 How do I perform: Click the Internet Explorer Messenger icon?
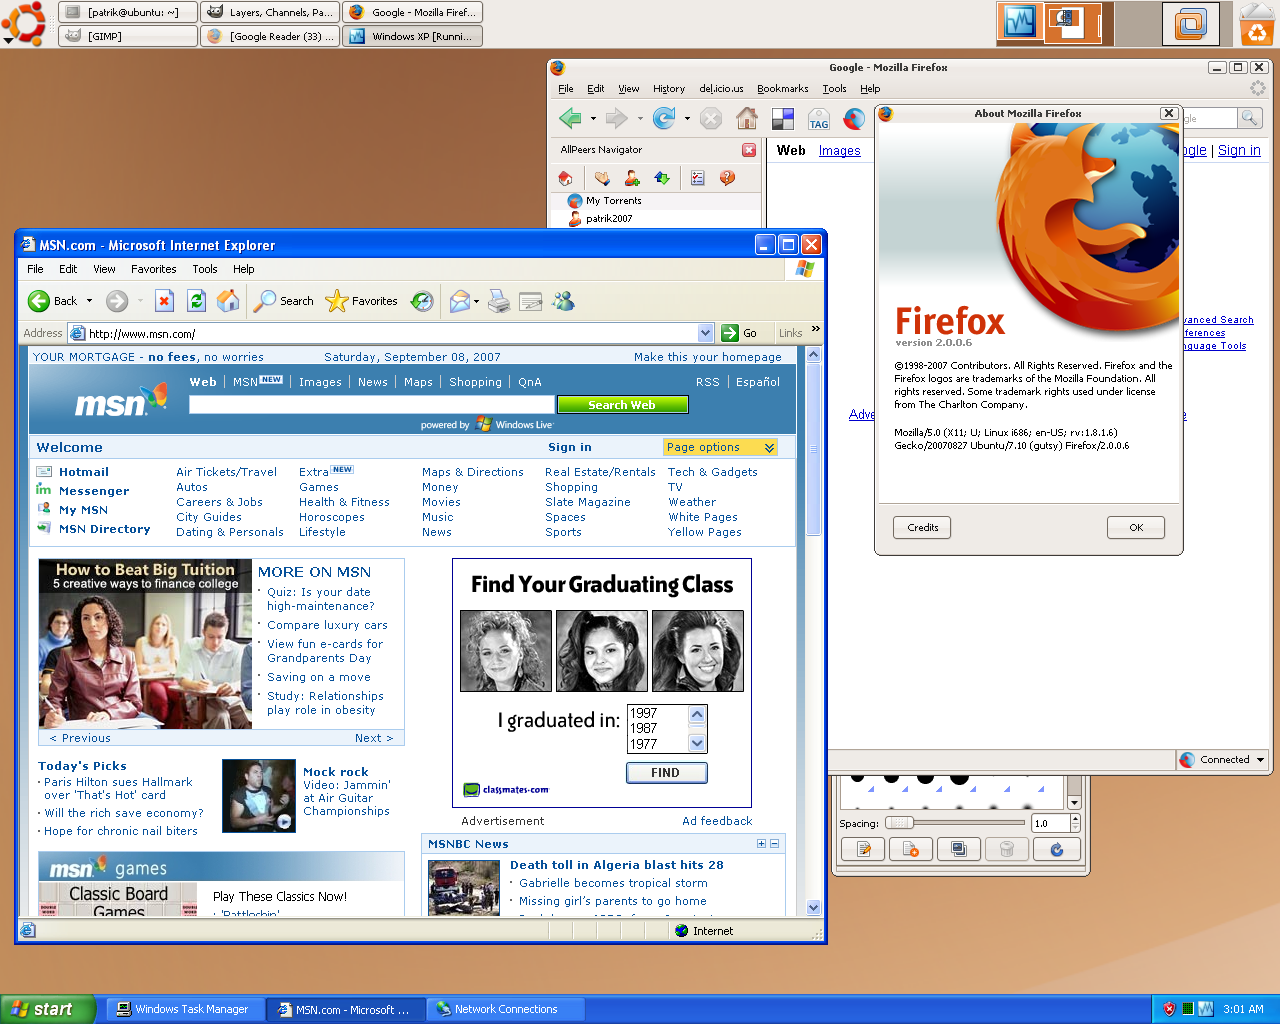(x=564, y=301)
